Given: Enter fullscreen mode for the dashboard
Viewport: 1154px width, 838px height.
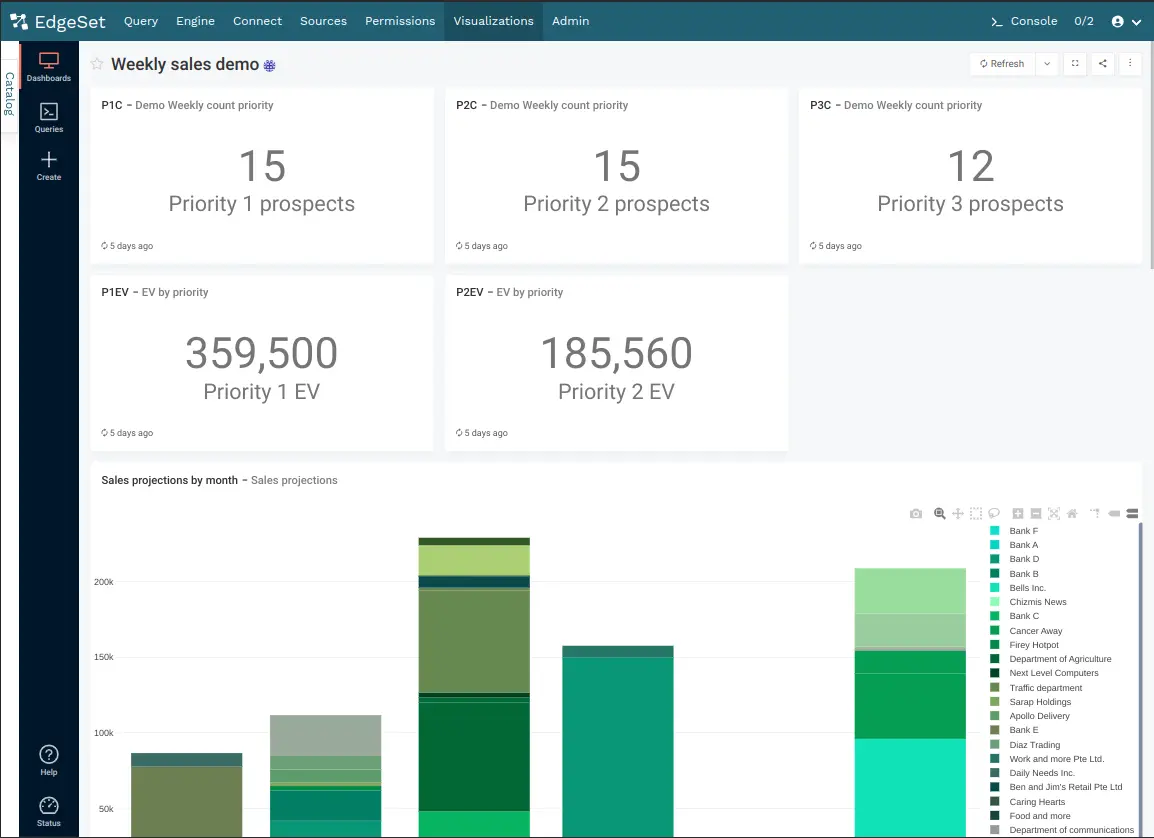Looking at the screenshot, I should tap(1075, 63).
